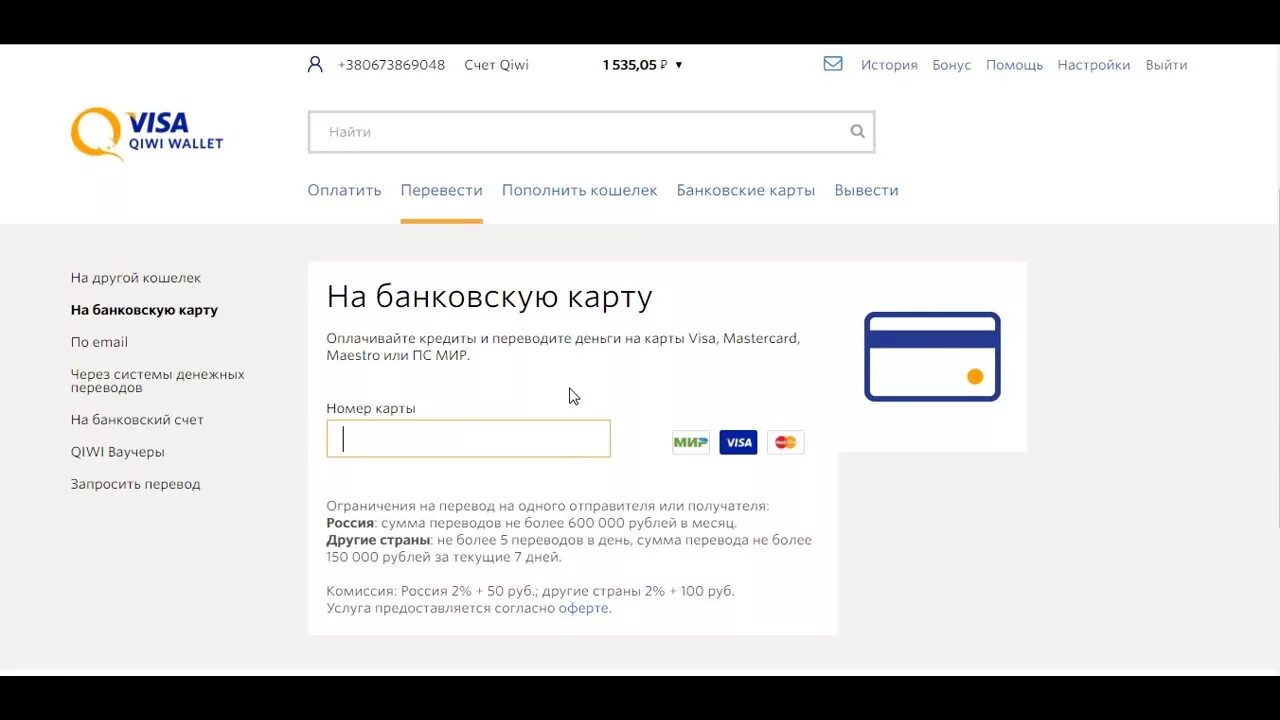
Task: Click Выйти to log out
Action: pyautogui.click(x=1166, y=64)
